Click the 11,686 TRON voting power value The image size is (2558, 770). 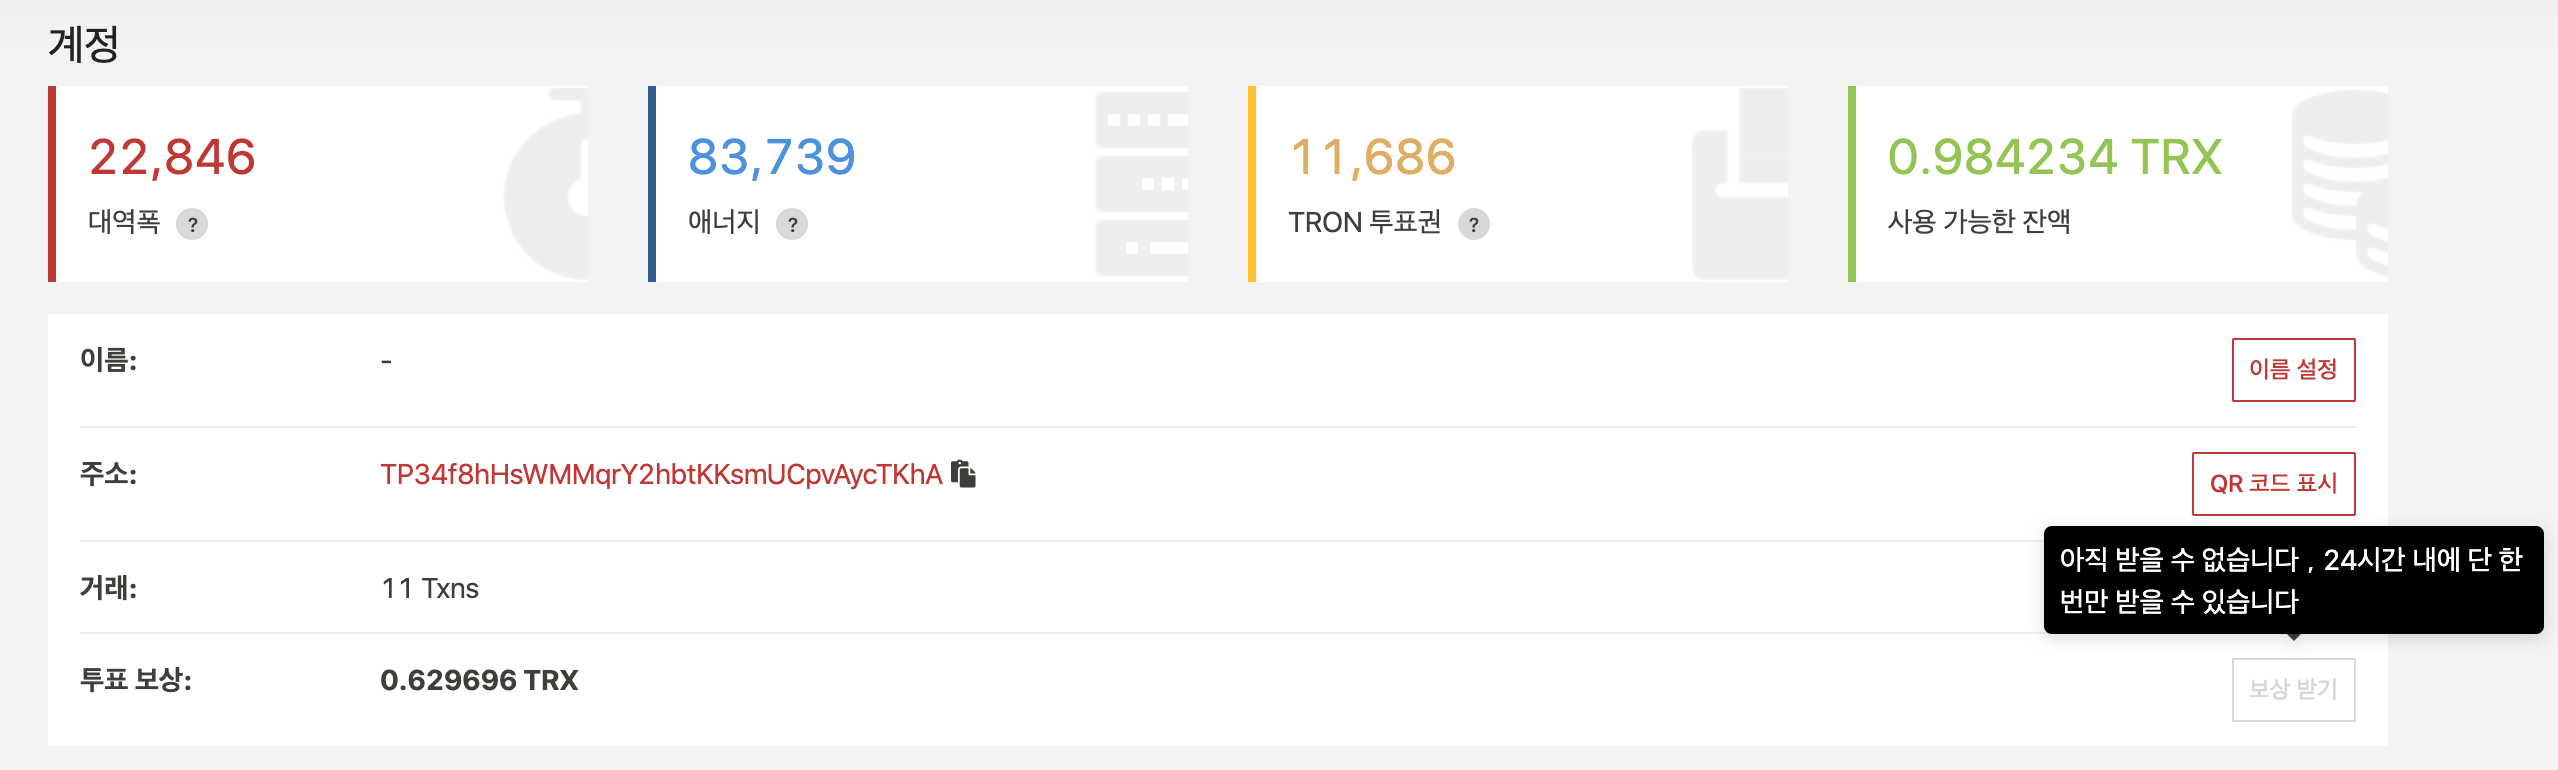(x=1372, y=157)
